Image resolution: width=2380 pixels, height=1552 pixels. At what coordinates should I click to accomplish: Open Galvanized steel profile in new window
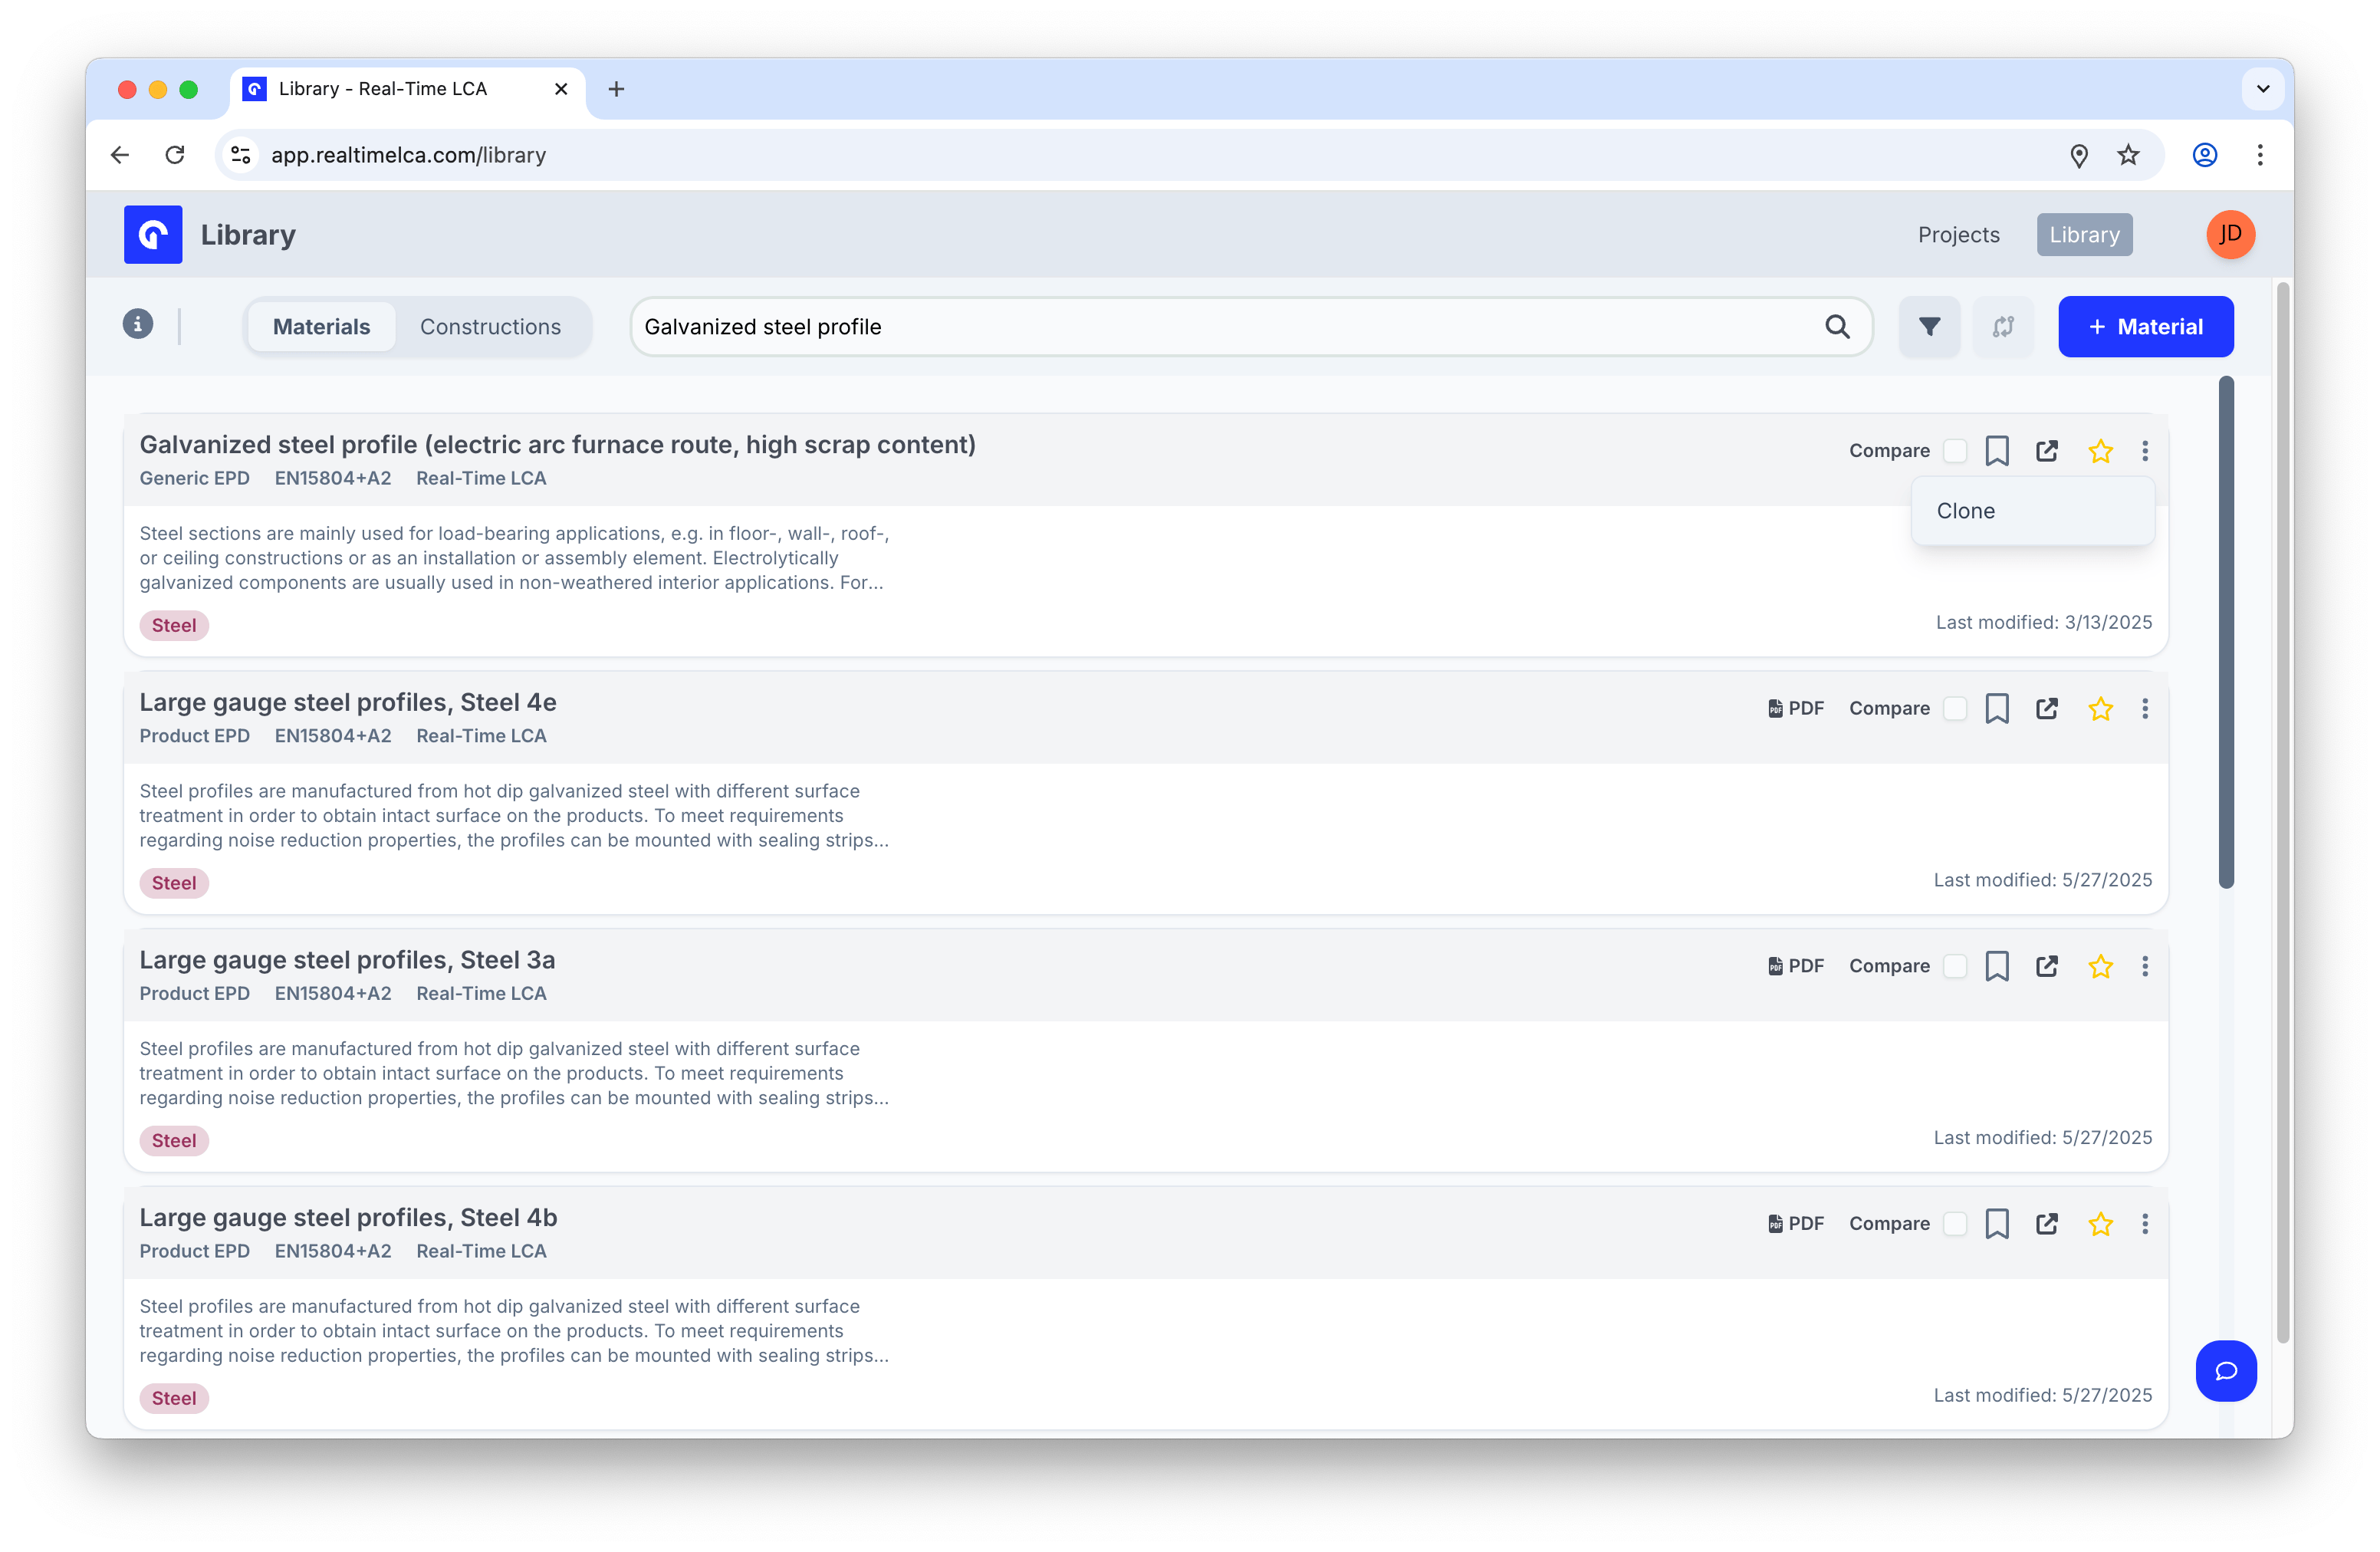click(2047, 451)
